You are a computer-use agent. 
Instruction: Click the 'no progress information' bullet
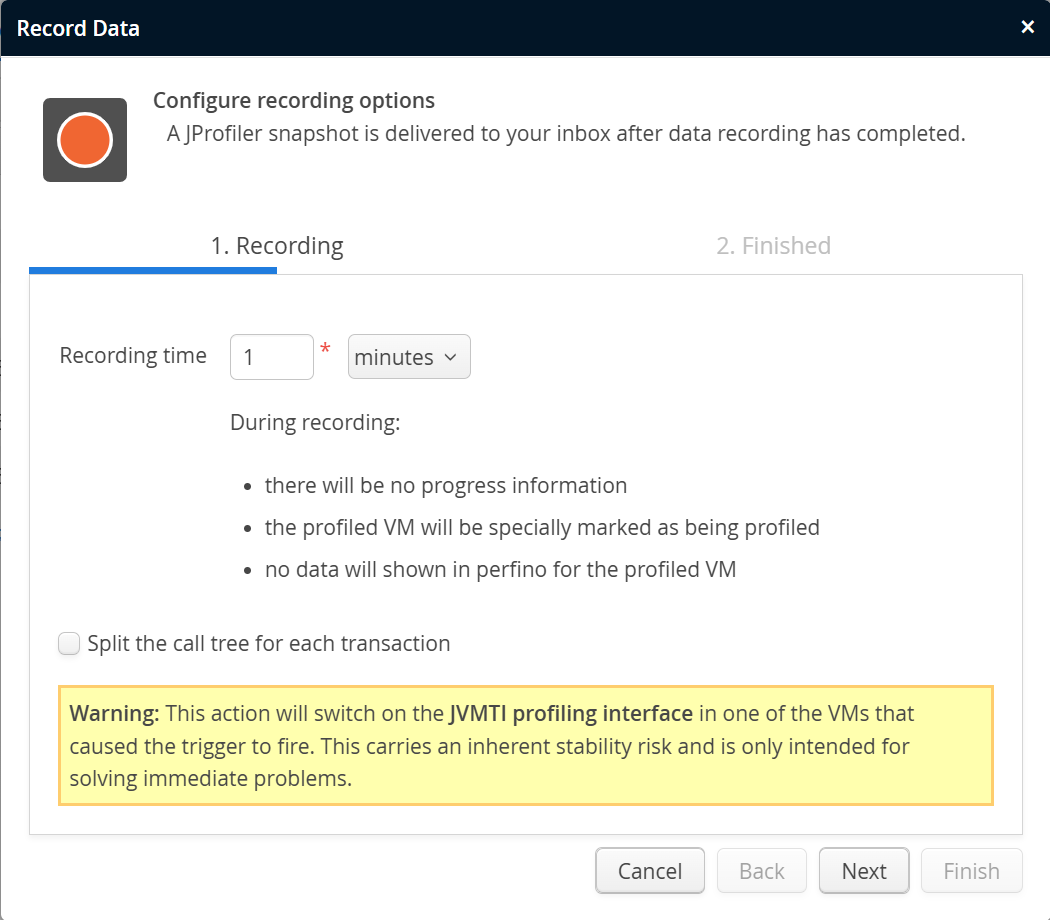[x=445, y=486]
